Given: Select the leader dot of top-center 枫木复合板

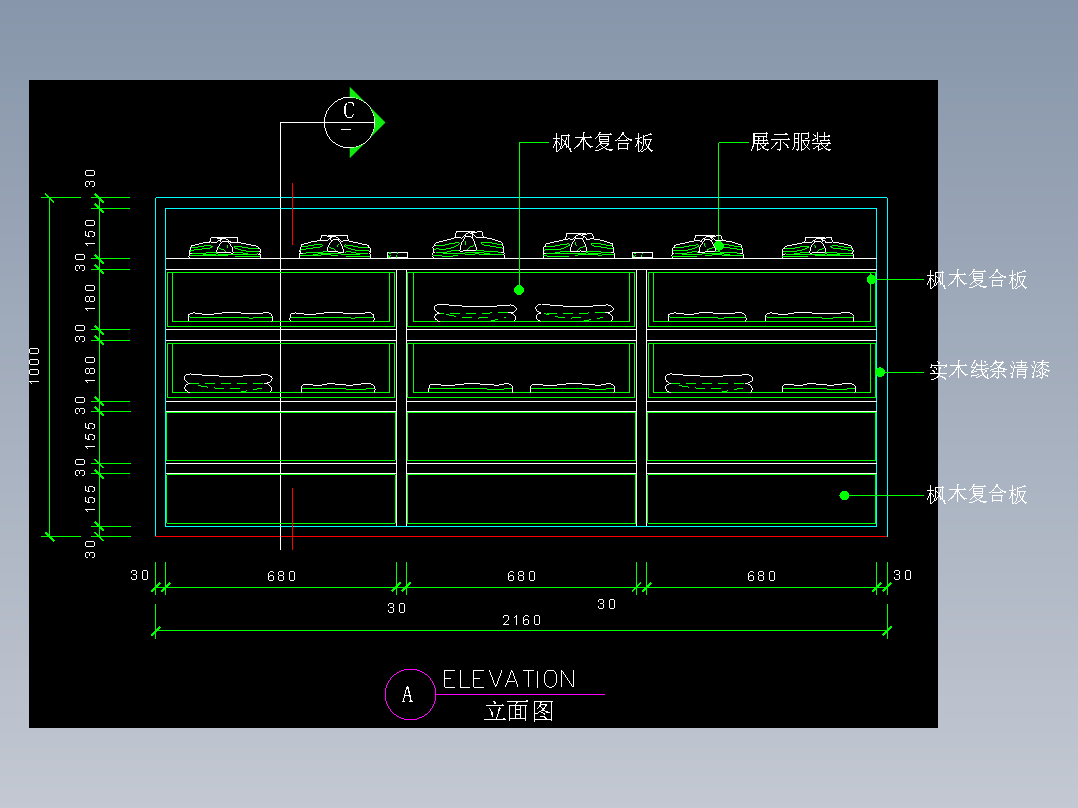Looking at the screenshot, I should pyautogui.click(x=519, y=290).
